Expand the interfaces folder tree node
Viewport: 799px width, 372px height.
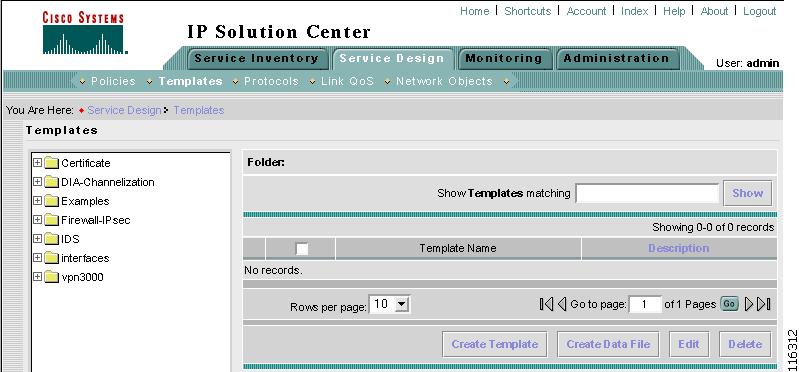click(37, 258)
